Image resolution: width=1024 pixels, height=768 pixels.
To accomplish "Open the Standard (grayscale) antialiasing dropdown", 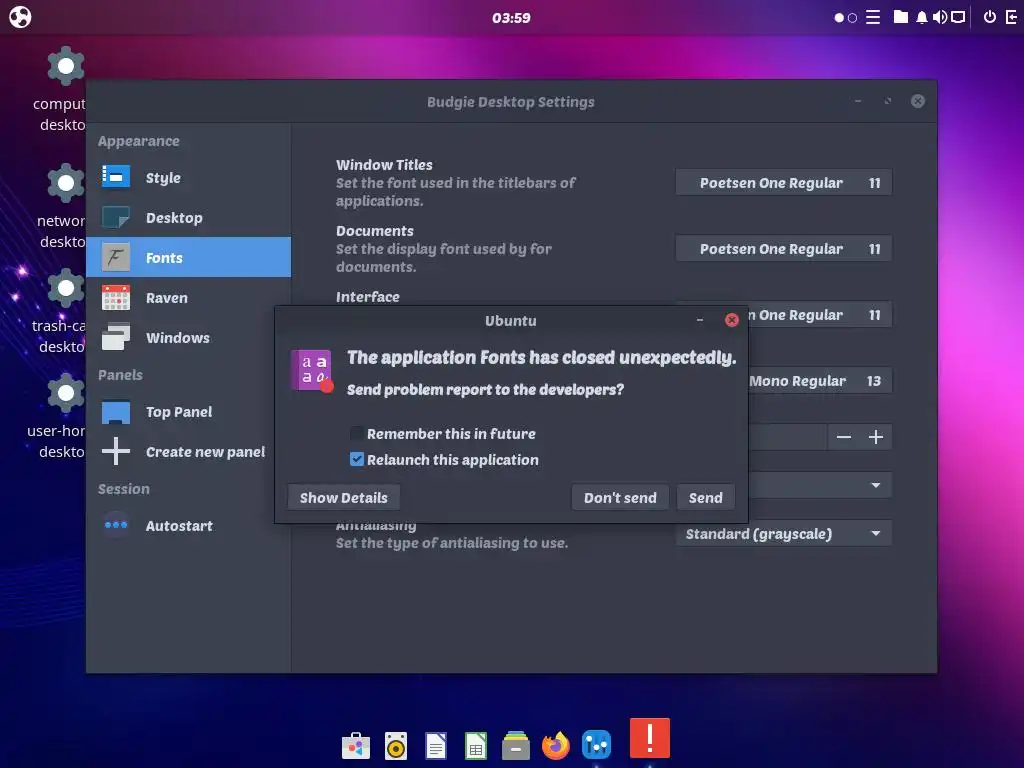I will click(784, 534).
